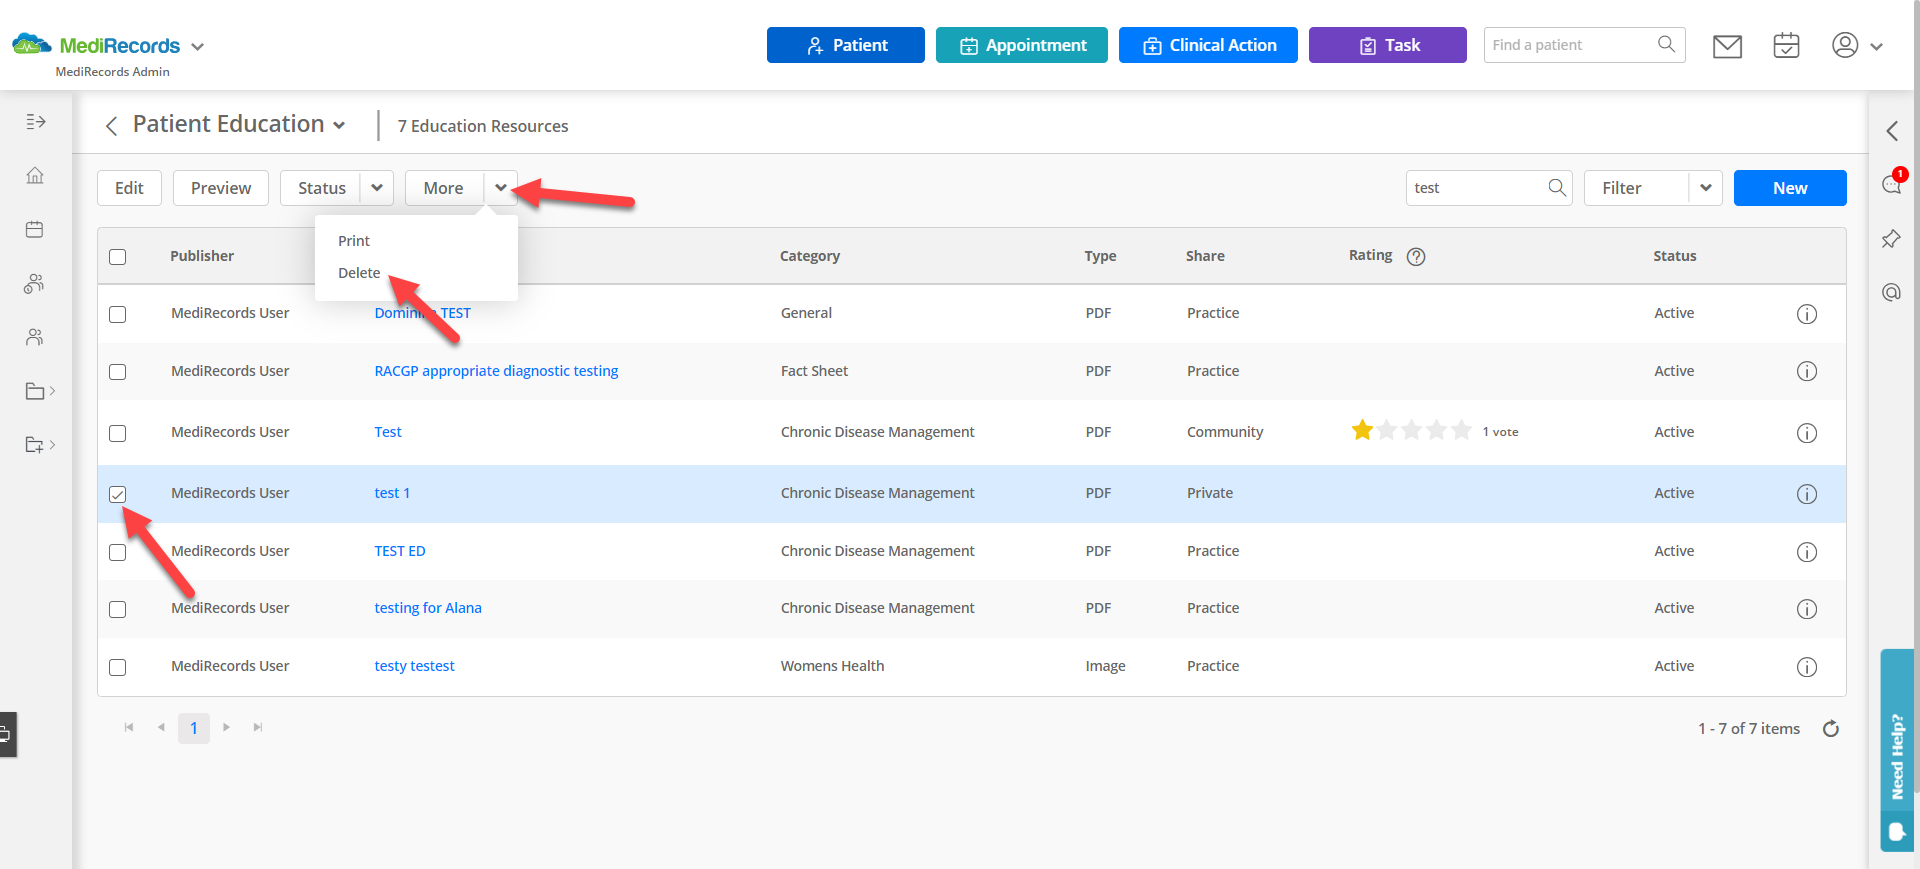Image resolution: width=1920 pixels, height=869 pixels.
Task: Open the folder icon in left sidebar
Action: [35, 391]
